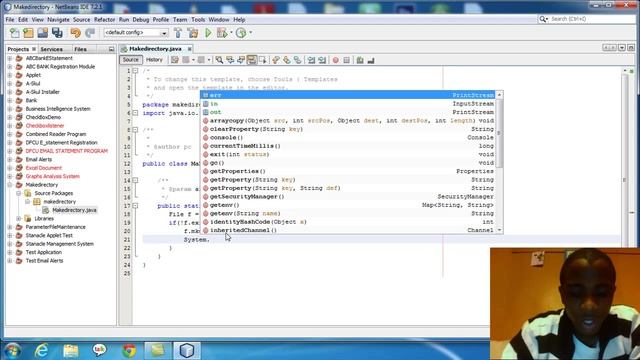Click the Comment icon in editor toolbar
Image resolution: width=640 pixels, height=360 pixels.
tap(360, 60)
